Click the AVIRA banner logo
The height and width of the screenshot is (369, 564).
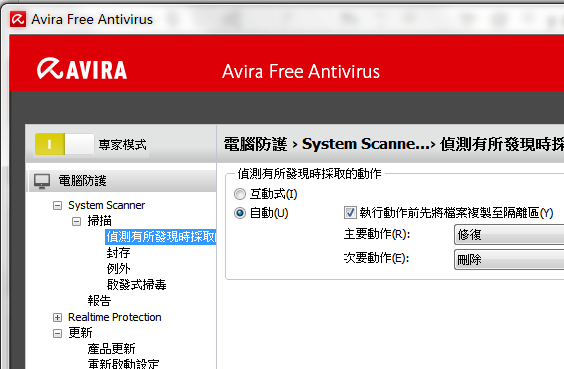click(82, 69)
